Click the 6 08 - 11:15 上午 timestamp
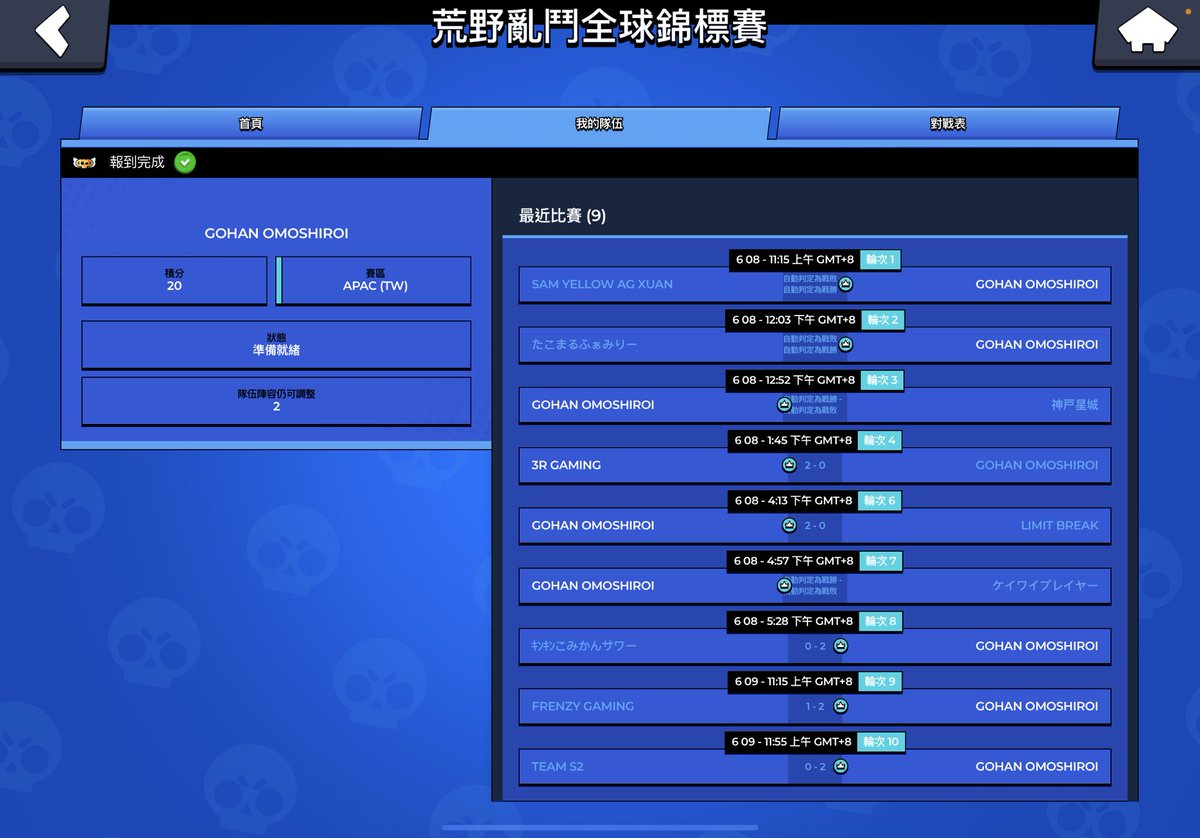 [x=795, y=260]
